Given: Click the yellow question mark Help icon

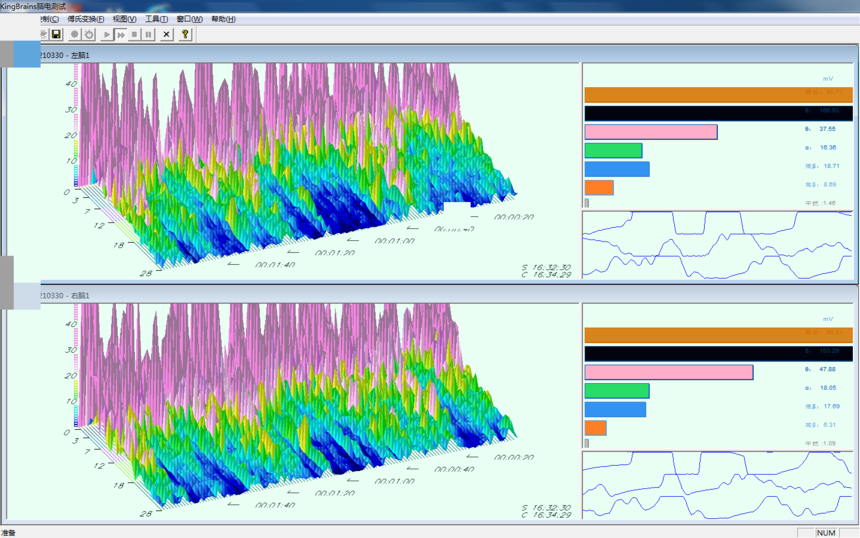Looking at the screenshot, I should (x=185, y=35).
